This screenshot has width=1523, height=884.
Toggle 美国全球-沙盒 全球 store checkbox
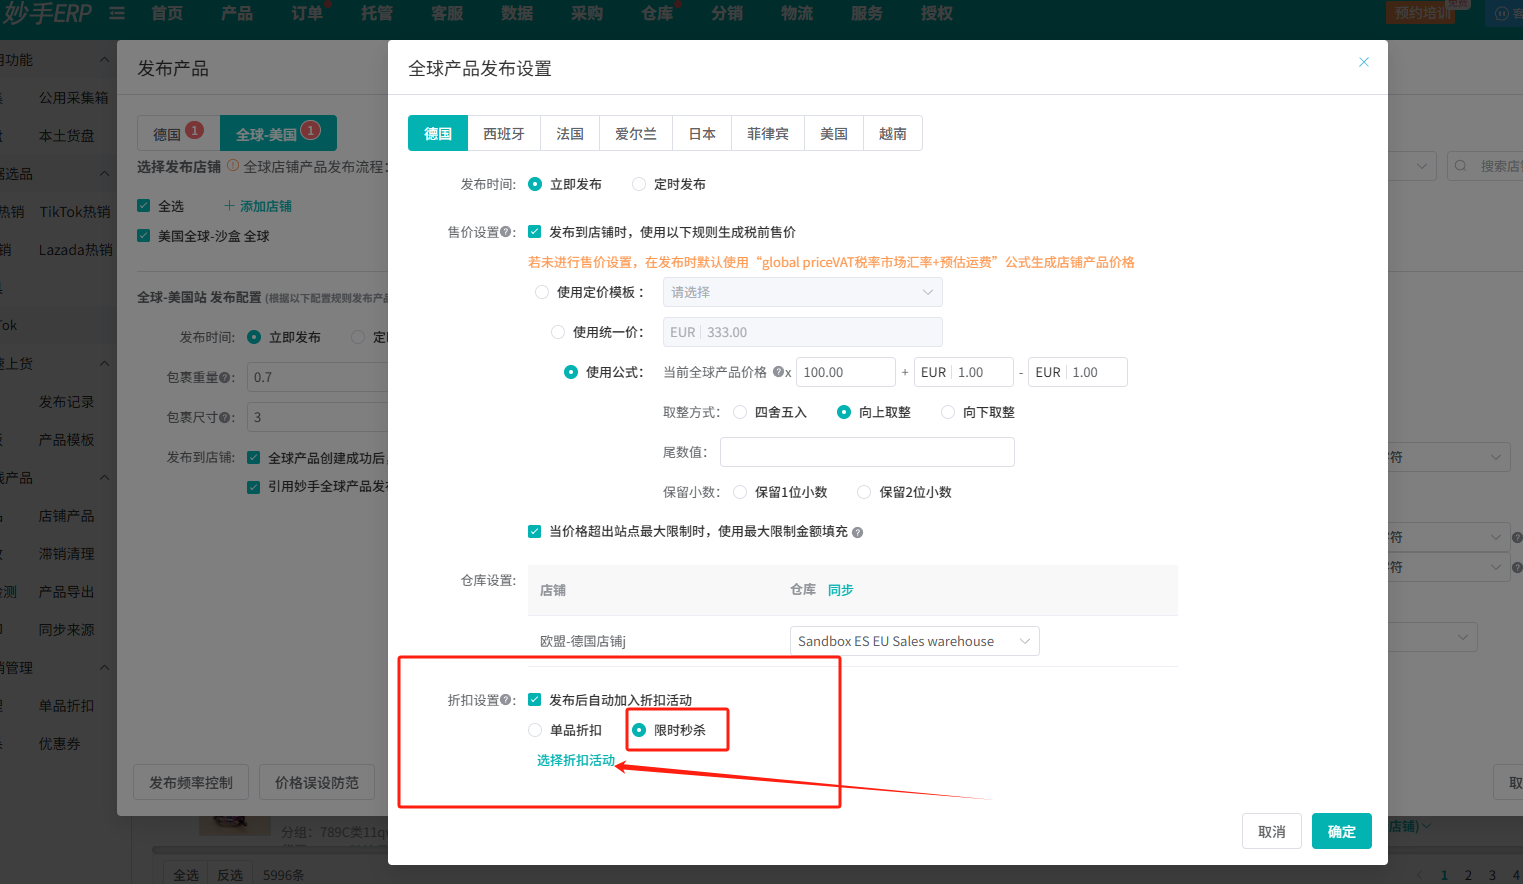143,236
